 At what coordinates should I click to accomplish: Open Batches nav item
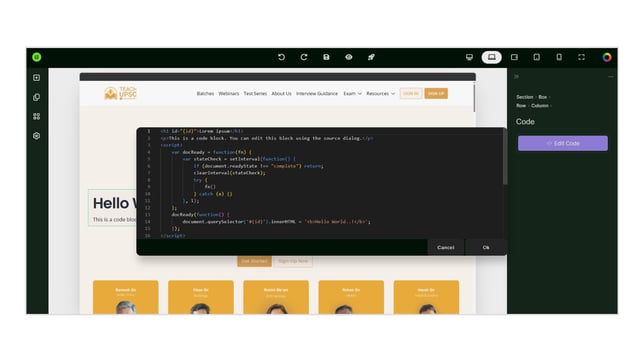pos(205,94)
